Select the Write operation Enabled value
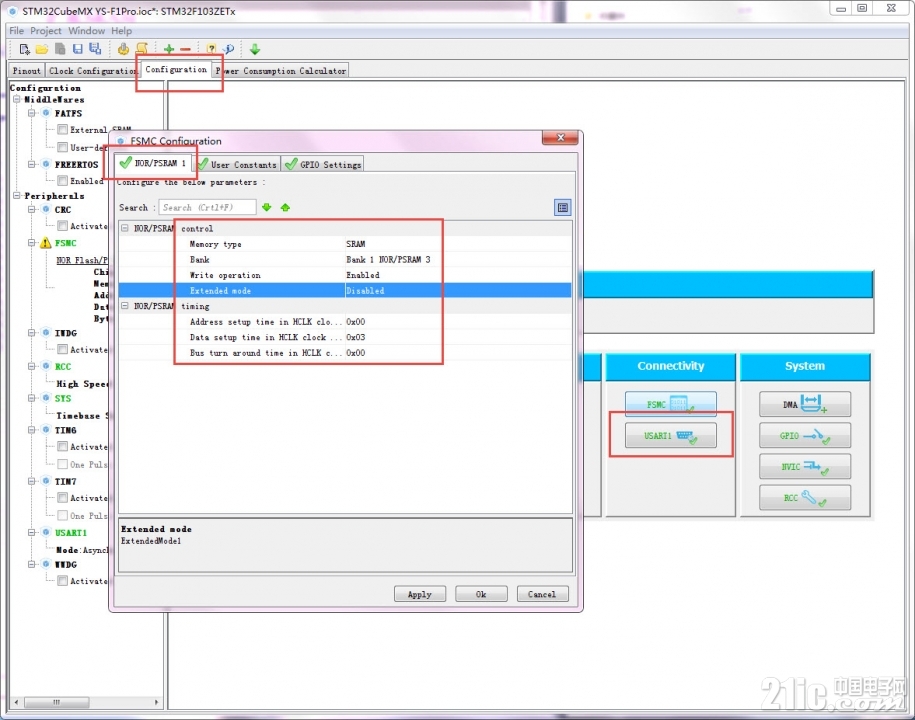The width and height of the screenshot is (915, 720). pyautogui.click(x=362, y=275)
